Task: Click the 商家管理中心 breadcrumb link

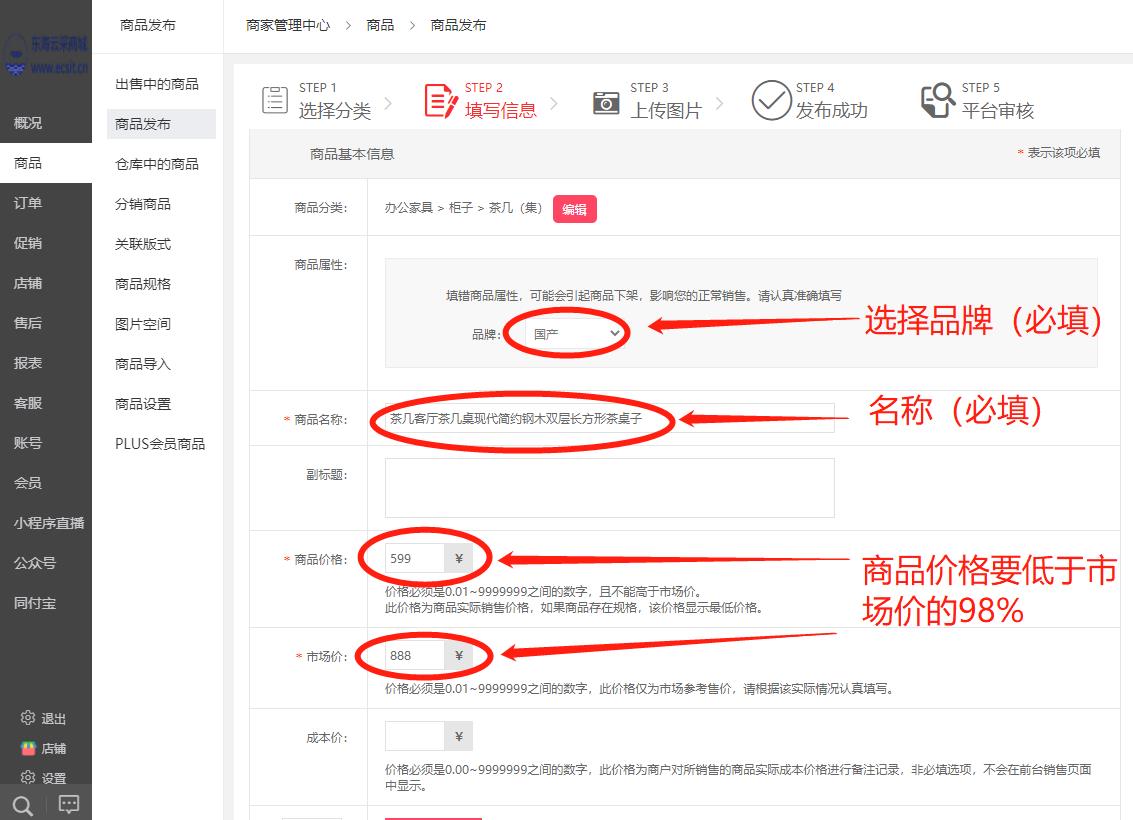Action: [288, 25]
